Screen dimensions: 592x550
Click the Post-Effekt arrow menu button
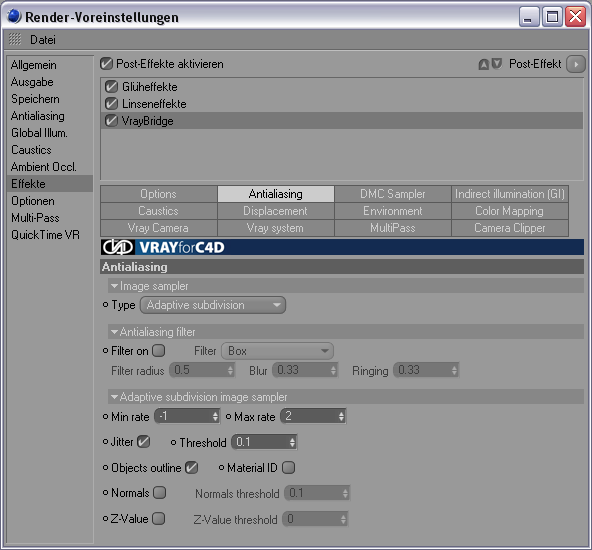576,64
